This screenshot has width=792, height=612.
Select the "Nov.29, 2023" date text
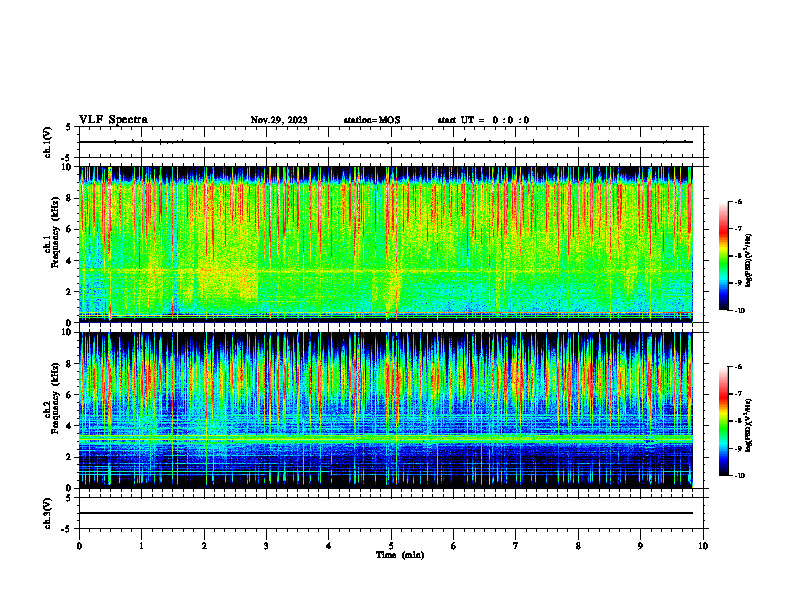tap(279, 120)
